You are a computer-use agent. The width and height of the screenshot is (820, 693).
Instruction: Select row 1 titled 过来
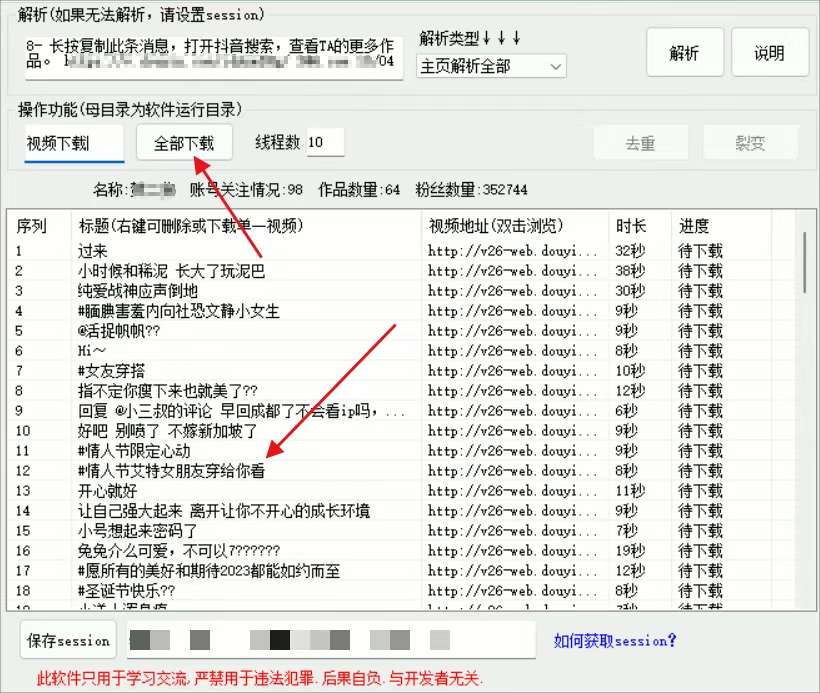(93, 251)
